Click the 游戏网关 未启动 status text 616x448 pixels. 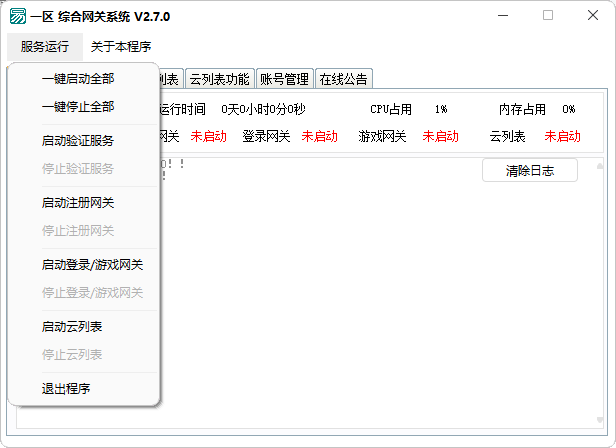click(440, 136)
